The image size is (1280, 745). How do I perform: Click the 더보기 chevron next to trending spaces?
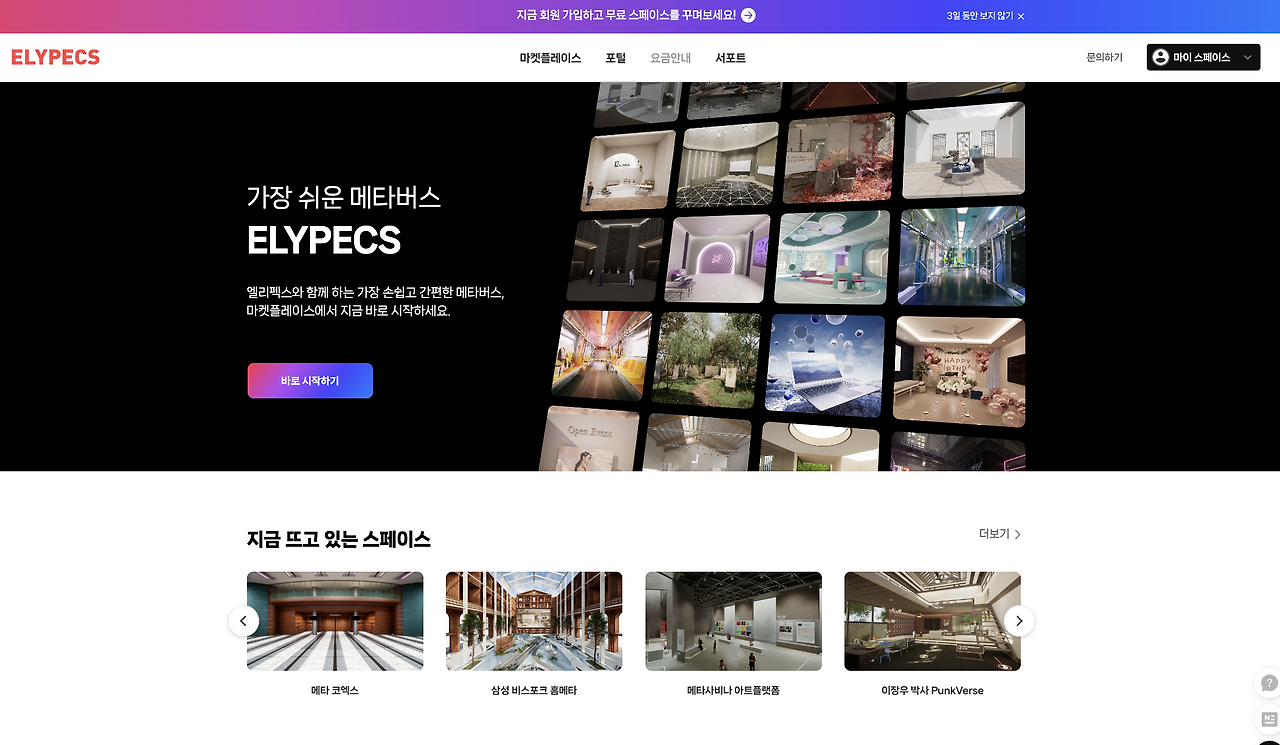point(1016,533)
